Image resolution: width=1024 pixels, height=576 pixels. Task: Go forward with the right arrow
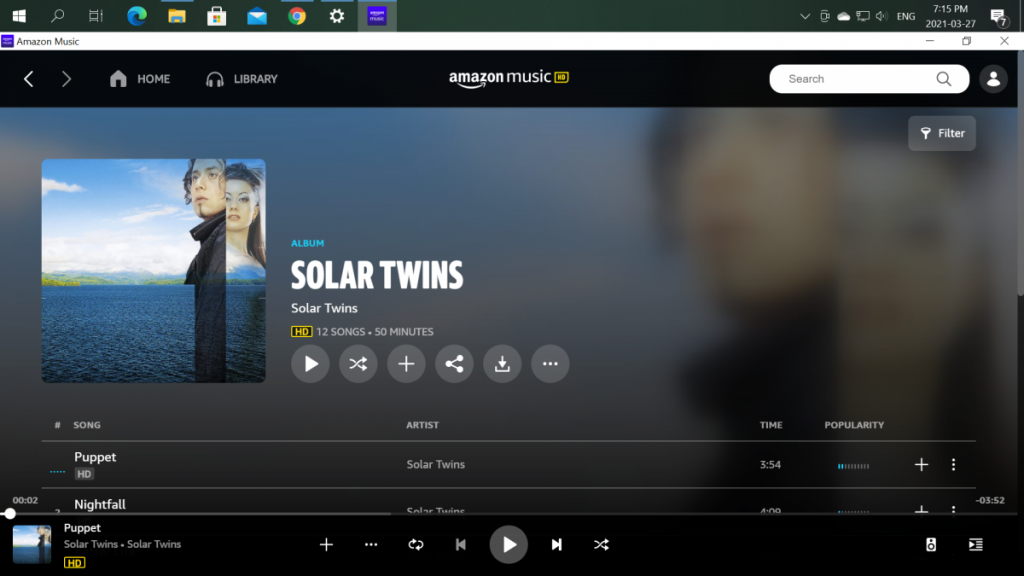point(66,79)
